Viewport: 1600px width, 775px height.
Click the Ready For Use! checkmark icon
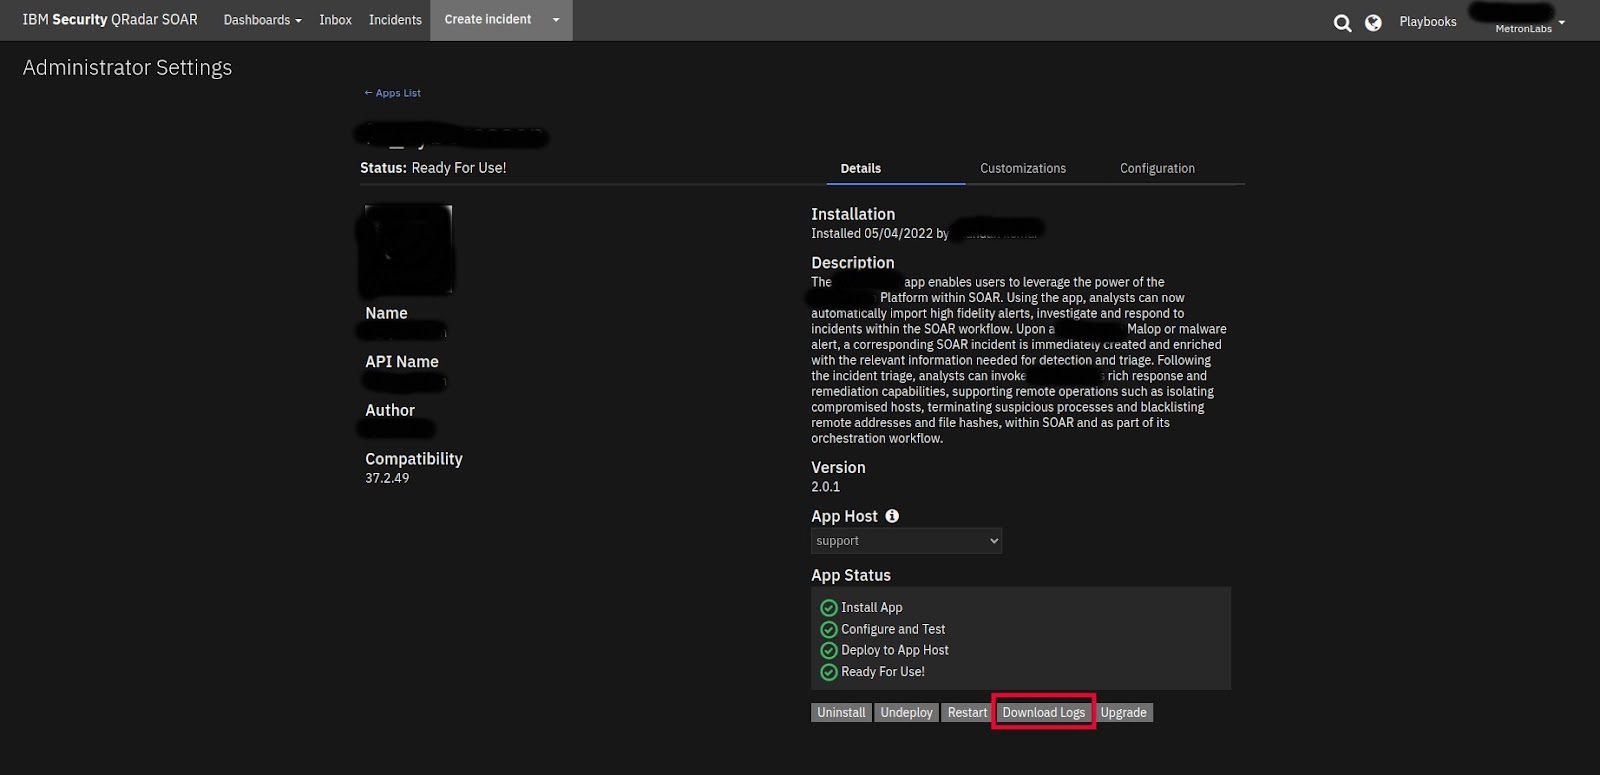coord(828,672)
